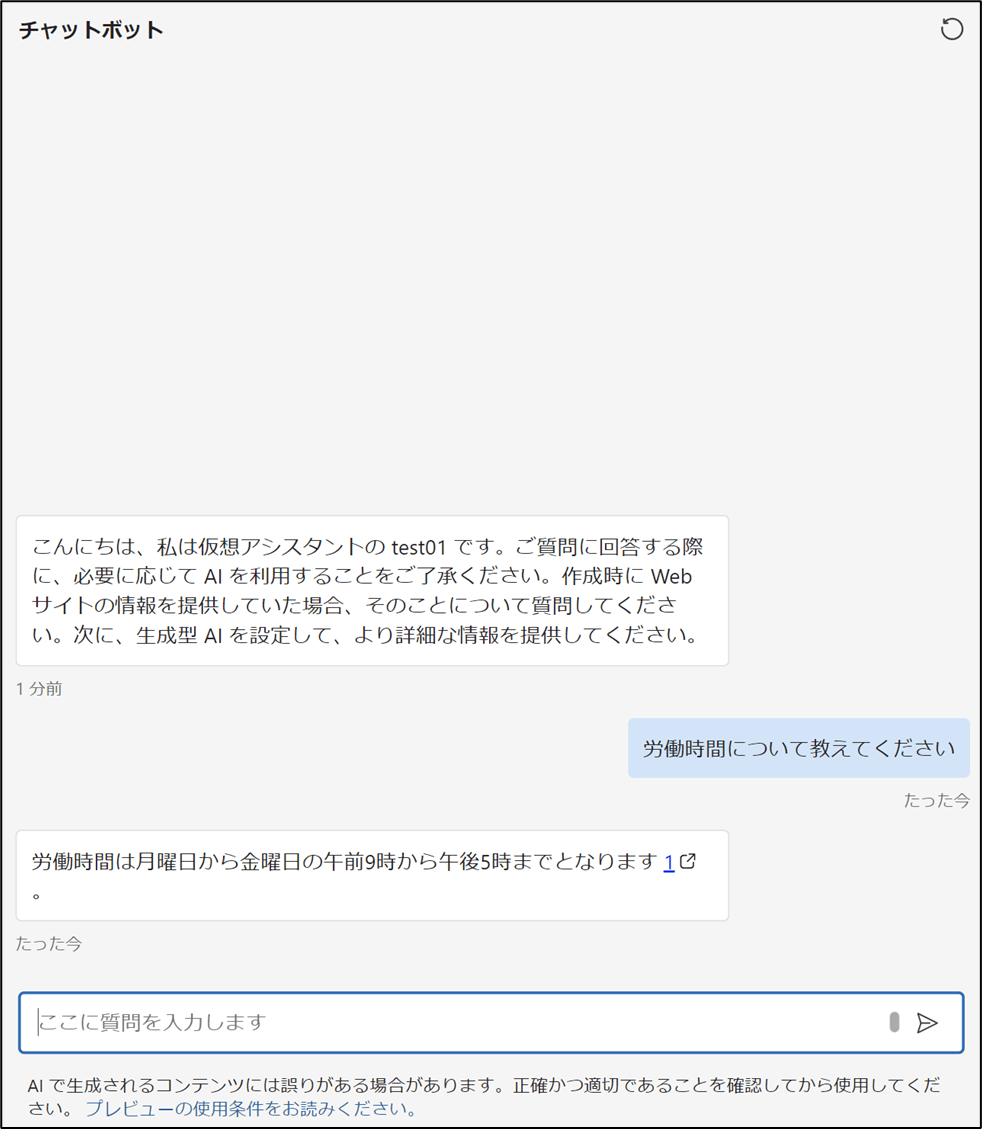The width and height of the screenshot is (982, 1129).
Task: Click the チャットボット title text
Action: coord(91,30)
